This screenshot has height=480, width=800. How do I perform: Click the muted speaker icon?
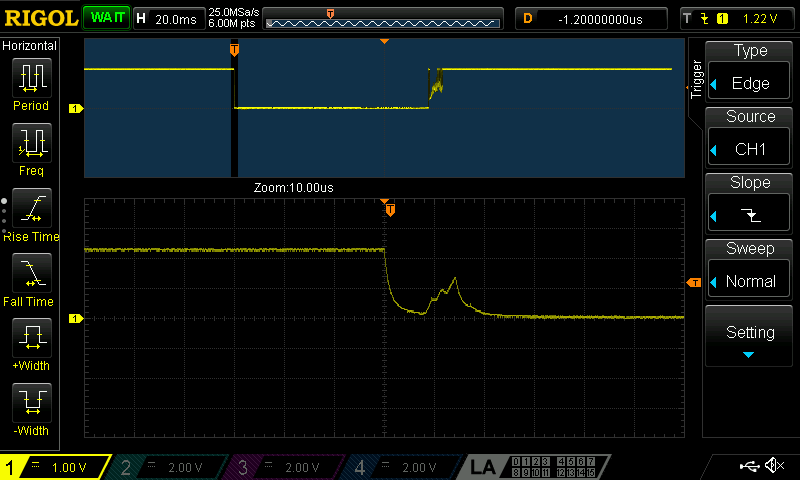[x=774, y=466]
